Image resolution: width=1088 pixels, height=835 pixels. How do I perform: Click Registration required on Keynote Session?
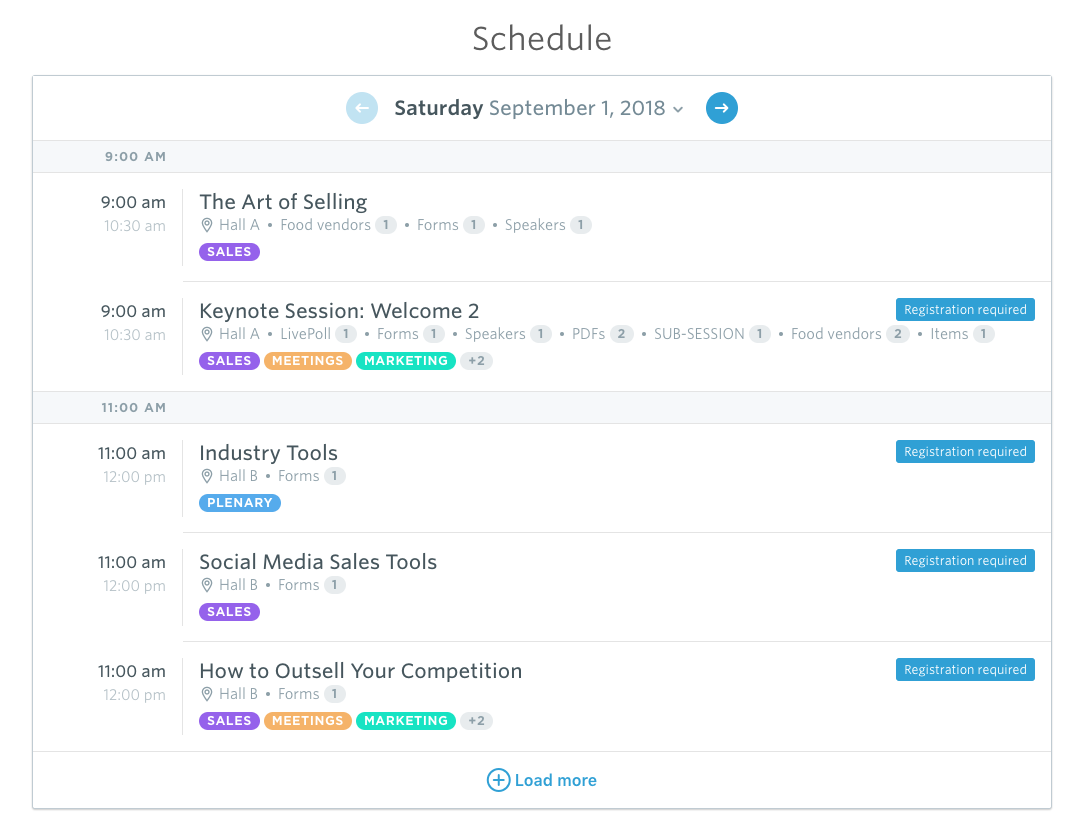point(965,310)
